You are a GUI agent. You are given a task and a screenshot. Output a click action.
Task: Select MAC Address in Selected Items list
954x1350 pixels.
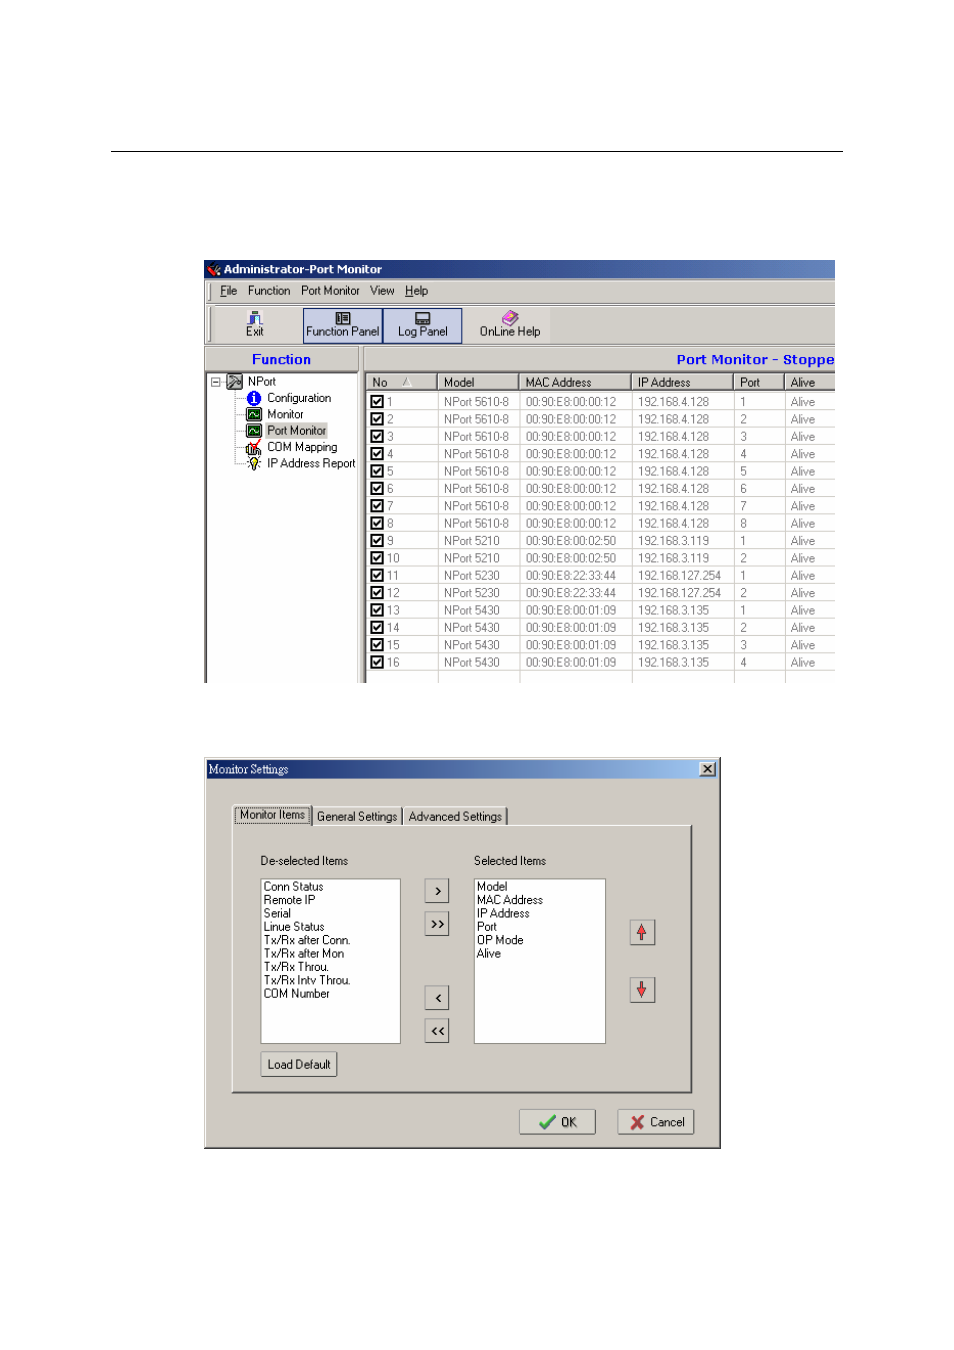pos(510,900)
